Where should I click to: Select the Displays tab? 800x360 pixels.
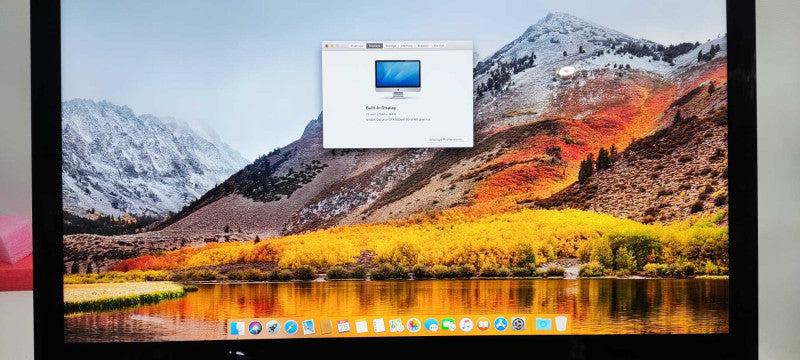coord(374,46)
